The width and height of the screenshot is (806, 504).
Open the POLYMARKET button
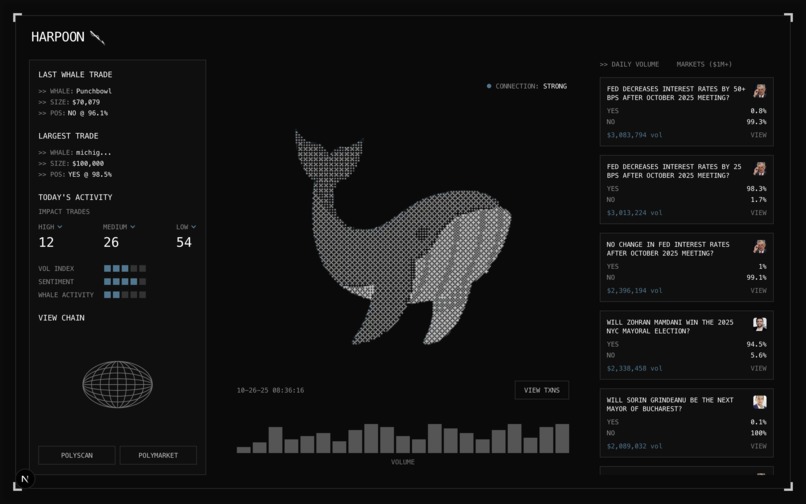pos(158,455)
